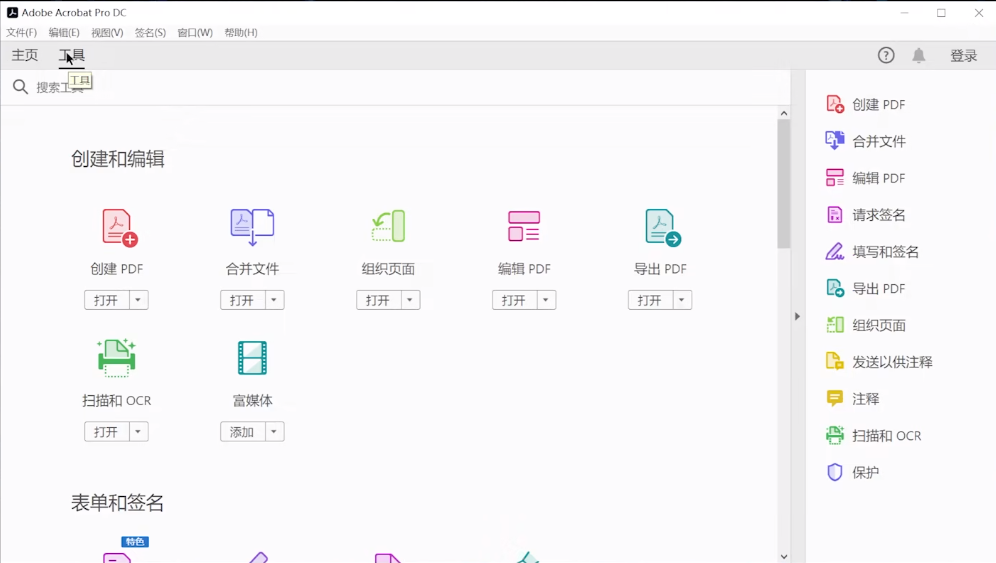
Task: Click 打开 button under 创建 PDF
Action: 107,300
